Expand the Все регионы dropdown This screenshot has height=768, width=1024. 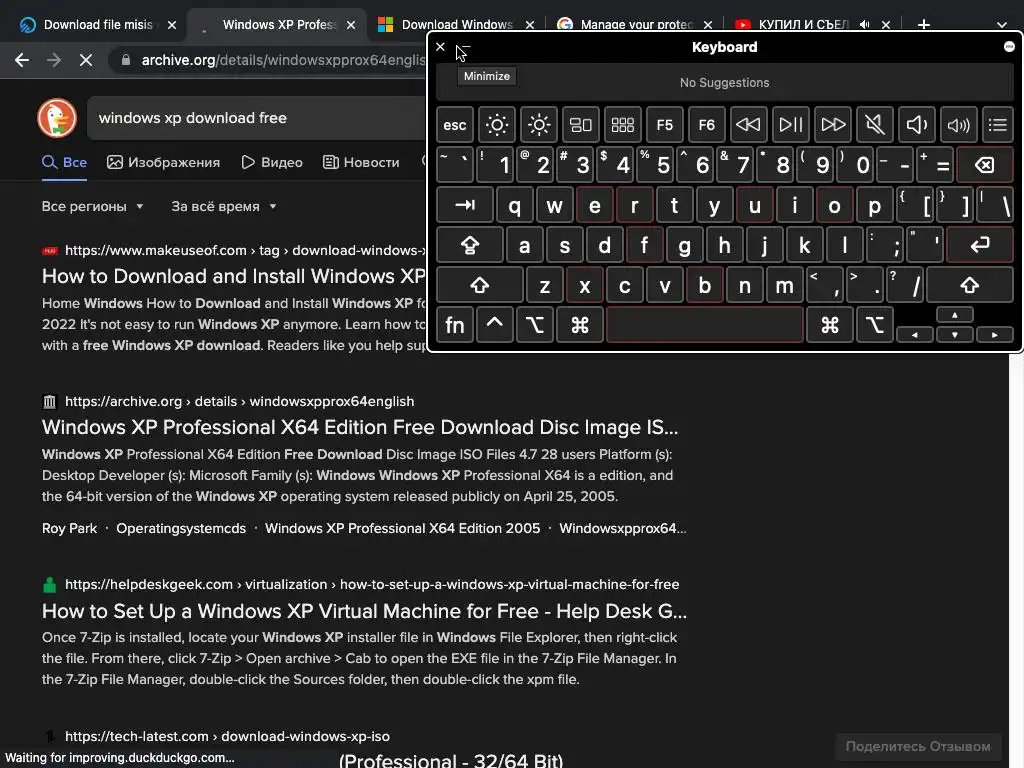(x=92, y=206)
